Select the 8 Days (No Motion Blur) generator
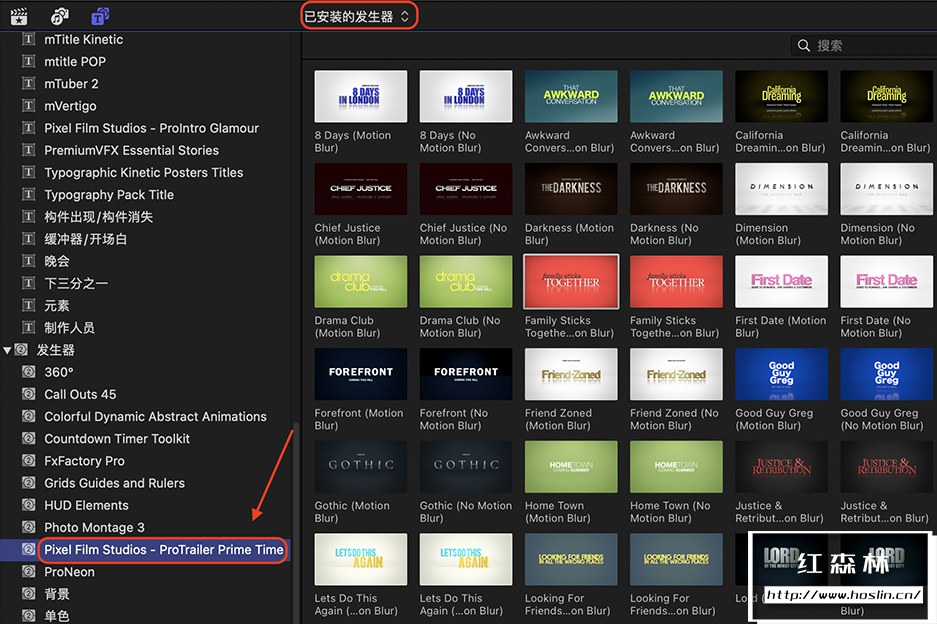Viewport: 937px width, 624px height. (x=466, y=96)
